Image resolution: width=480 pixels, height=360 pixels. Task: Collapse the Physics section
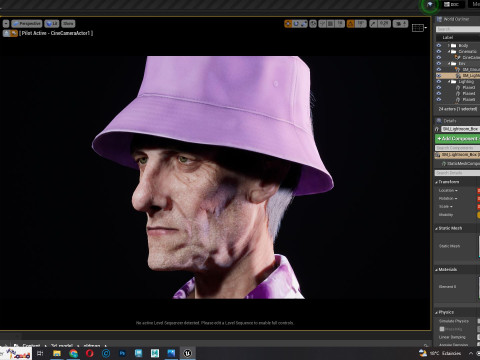coord(436,312)
